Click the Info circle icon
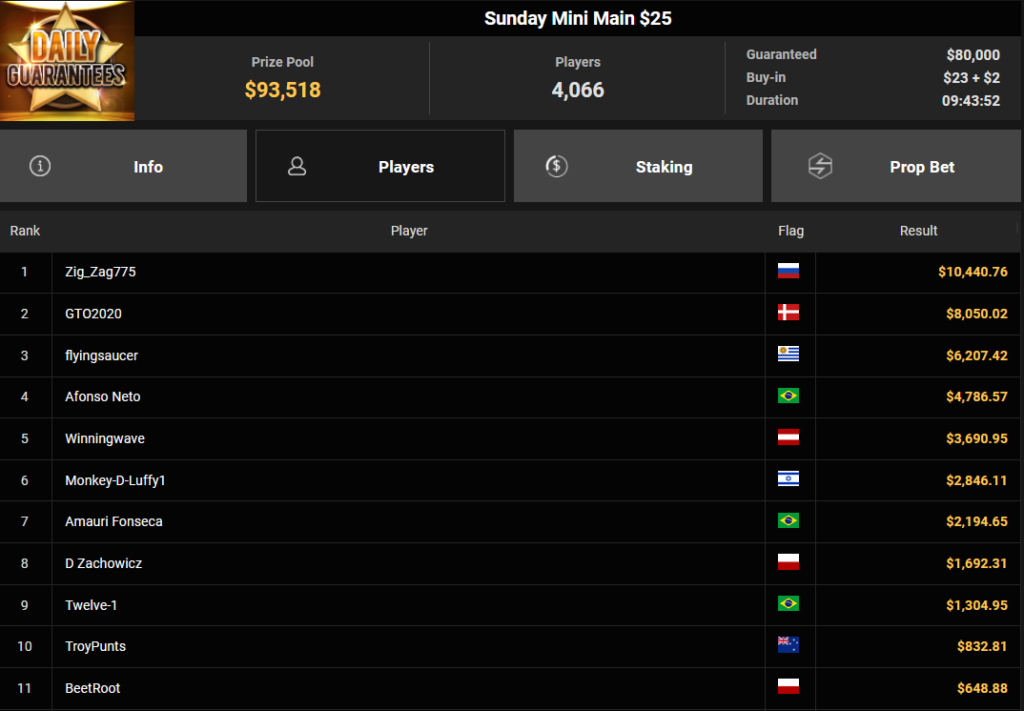Viewport: 1024px width, 711px height. pyautogui.click(x=40, y=166)
